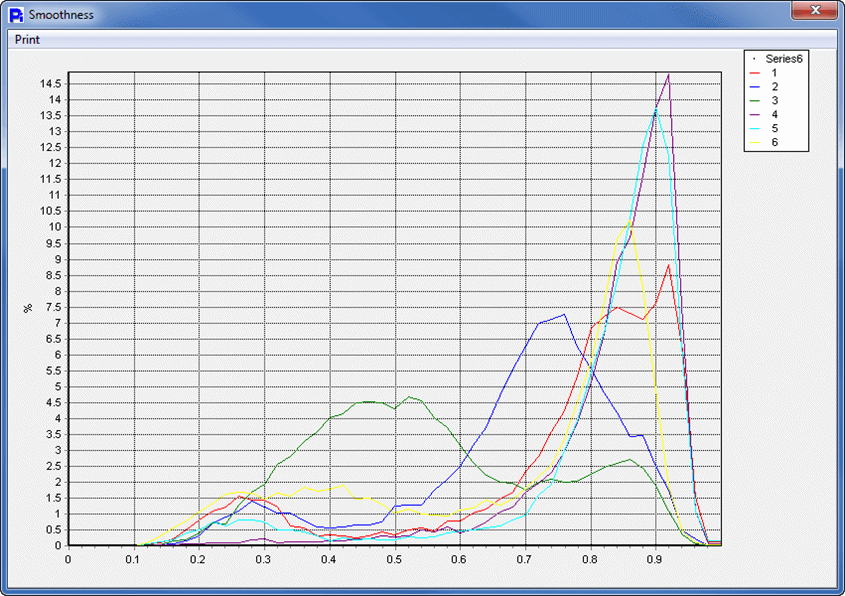The height and width of the screenshot is (596, 845).
Task: Click the red line swatch for series 1
Action: (756, 73)
